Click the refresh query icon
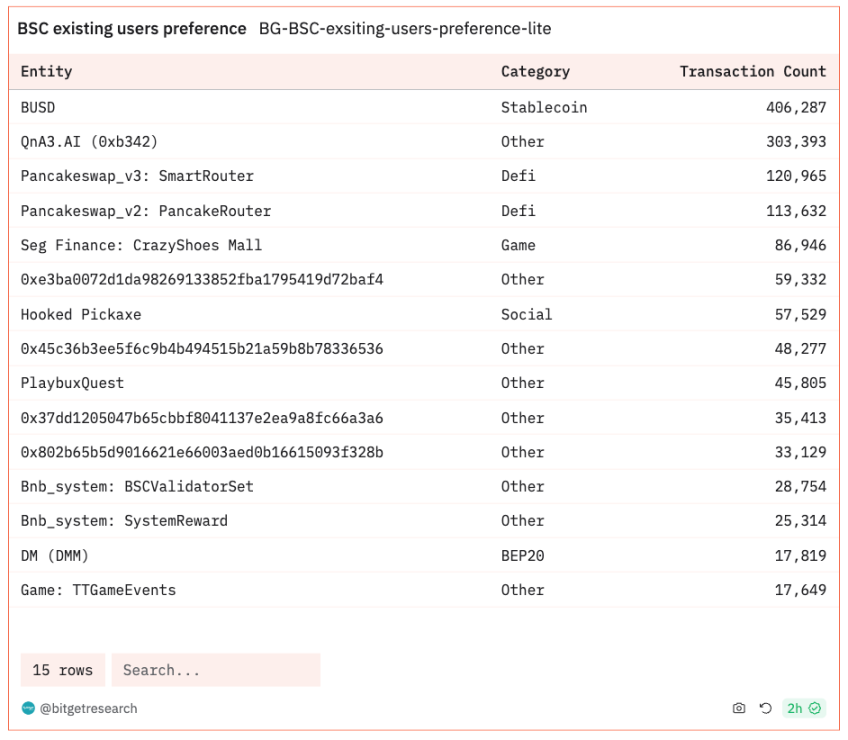This screenshot has height=740, width=848. point(765,708)
